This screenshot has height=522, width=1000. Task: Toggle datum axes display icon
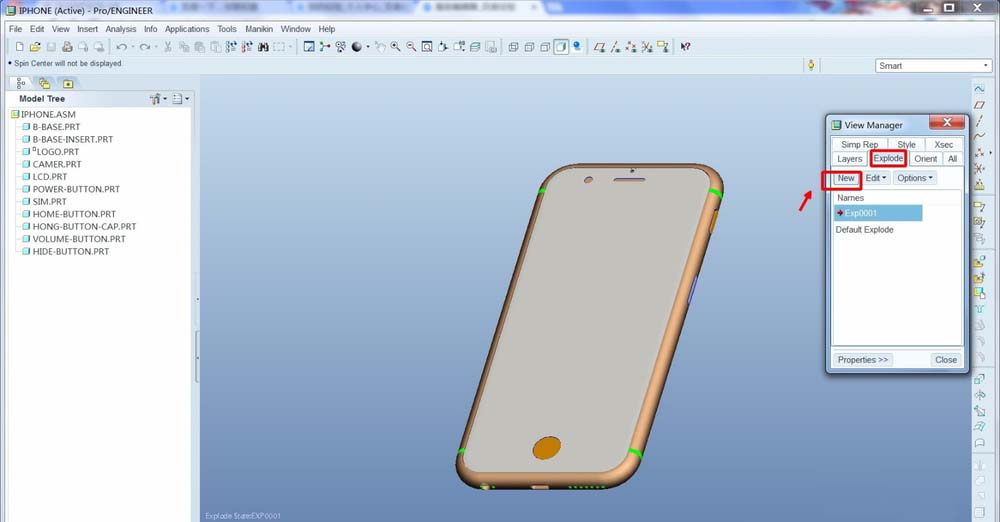[x=615, y=47]
